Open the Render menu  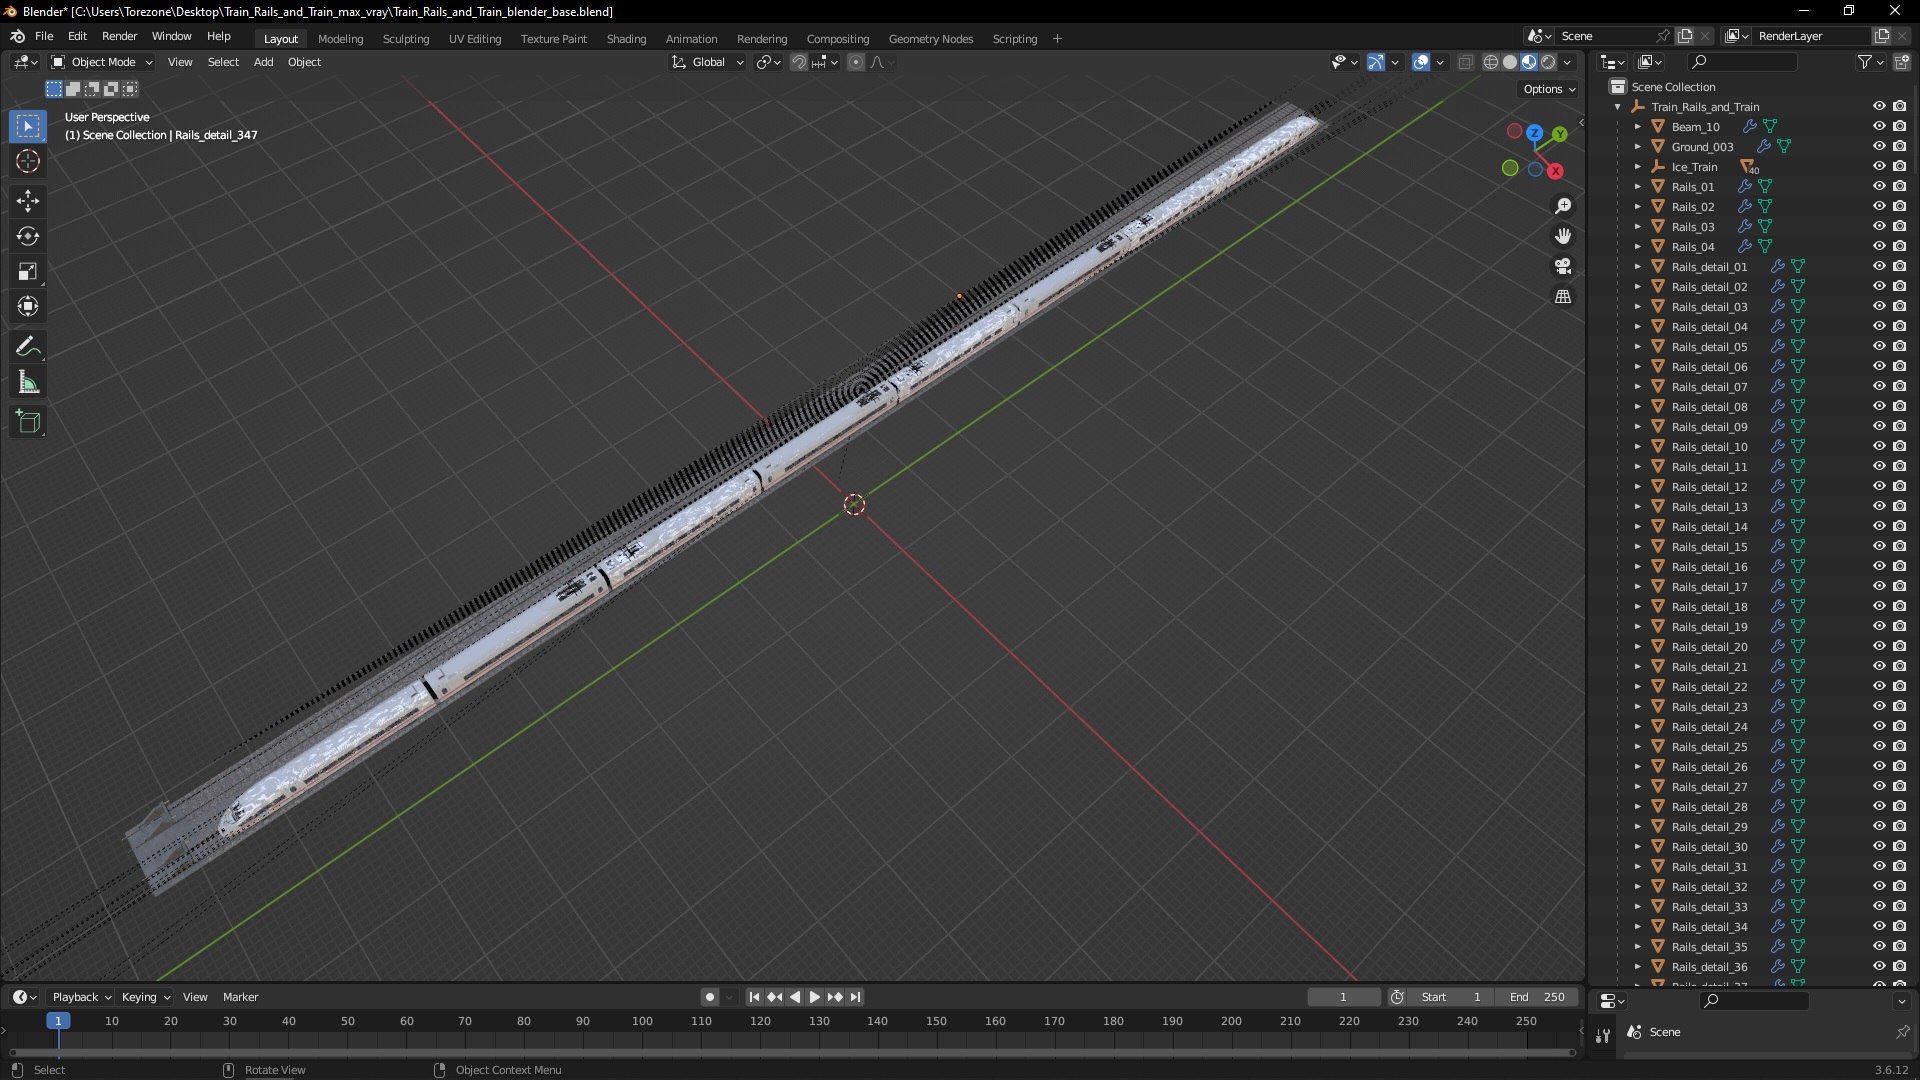tap(119, 36)
